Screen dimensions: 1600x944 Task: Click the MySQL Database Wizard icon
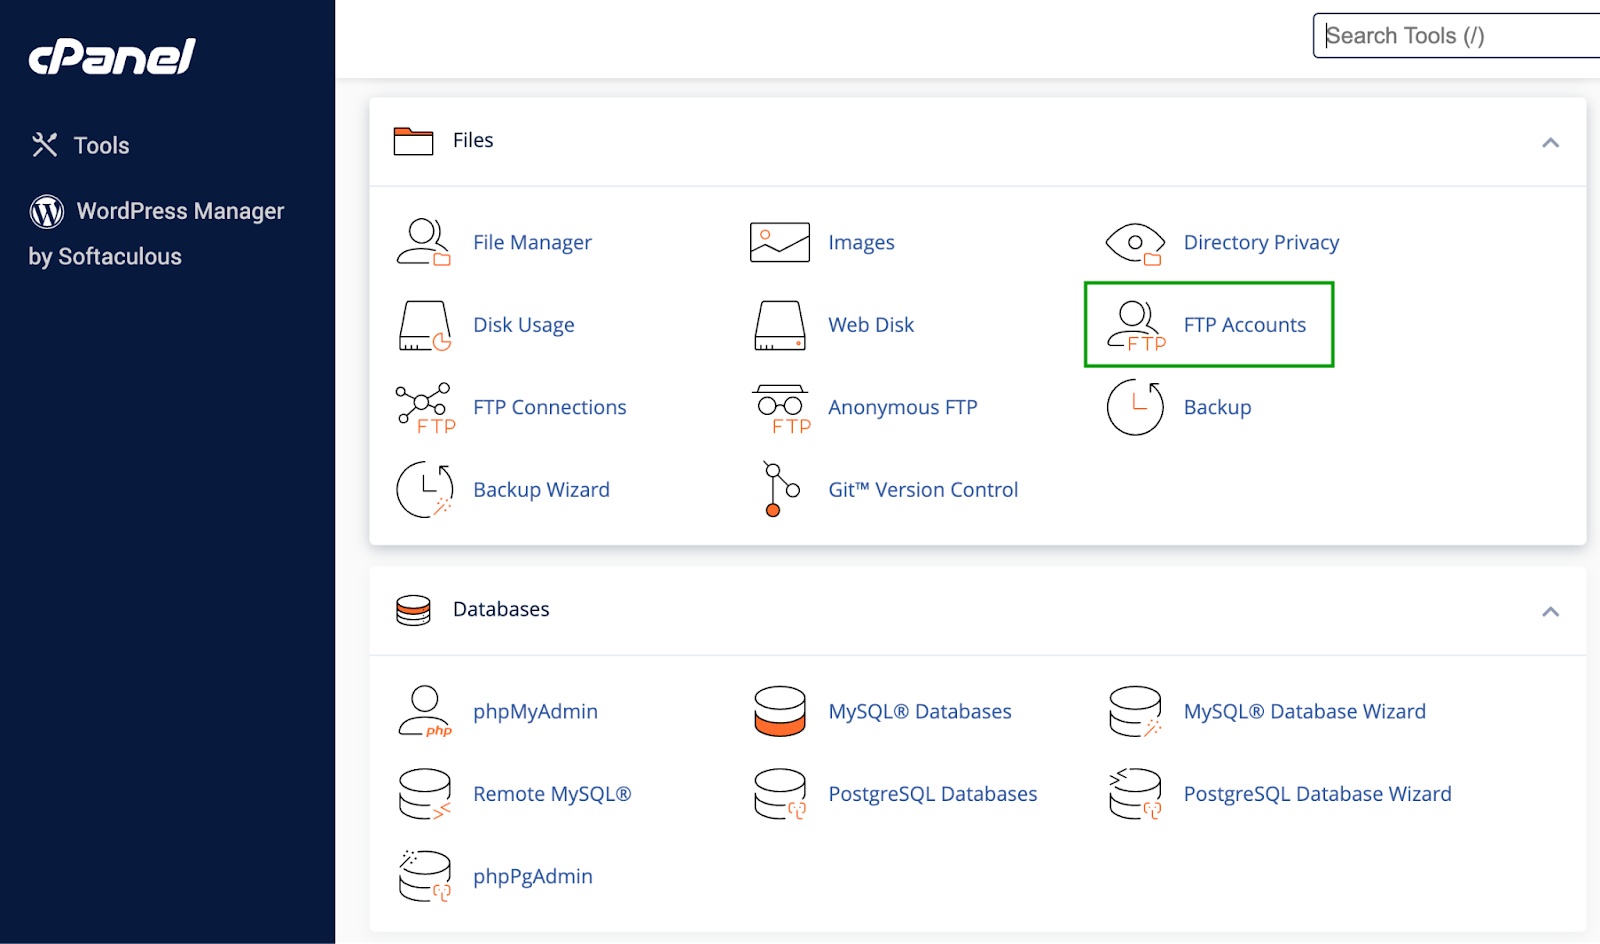point(1133,711)
